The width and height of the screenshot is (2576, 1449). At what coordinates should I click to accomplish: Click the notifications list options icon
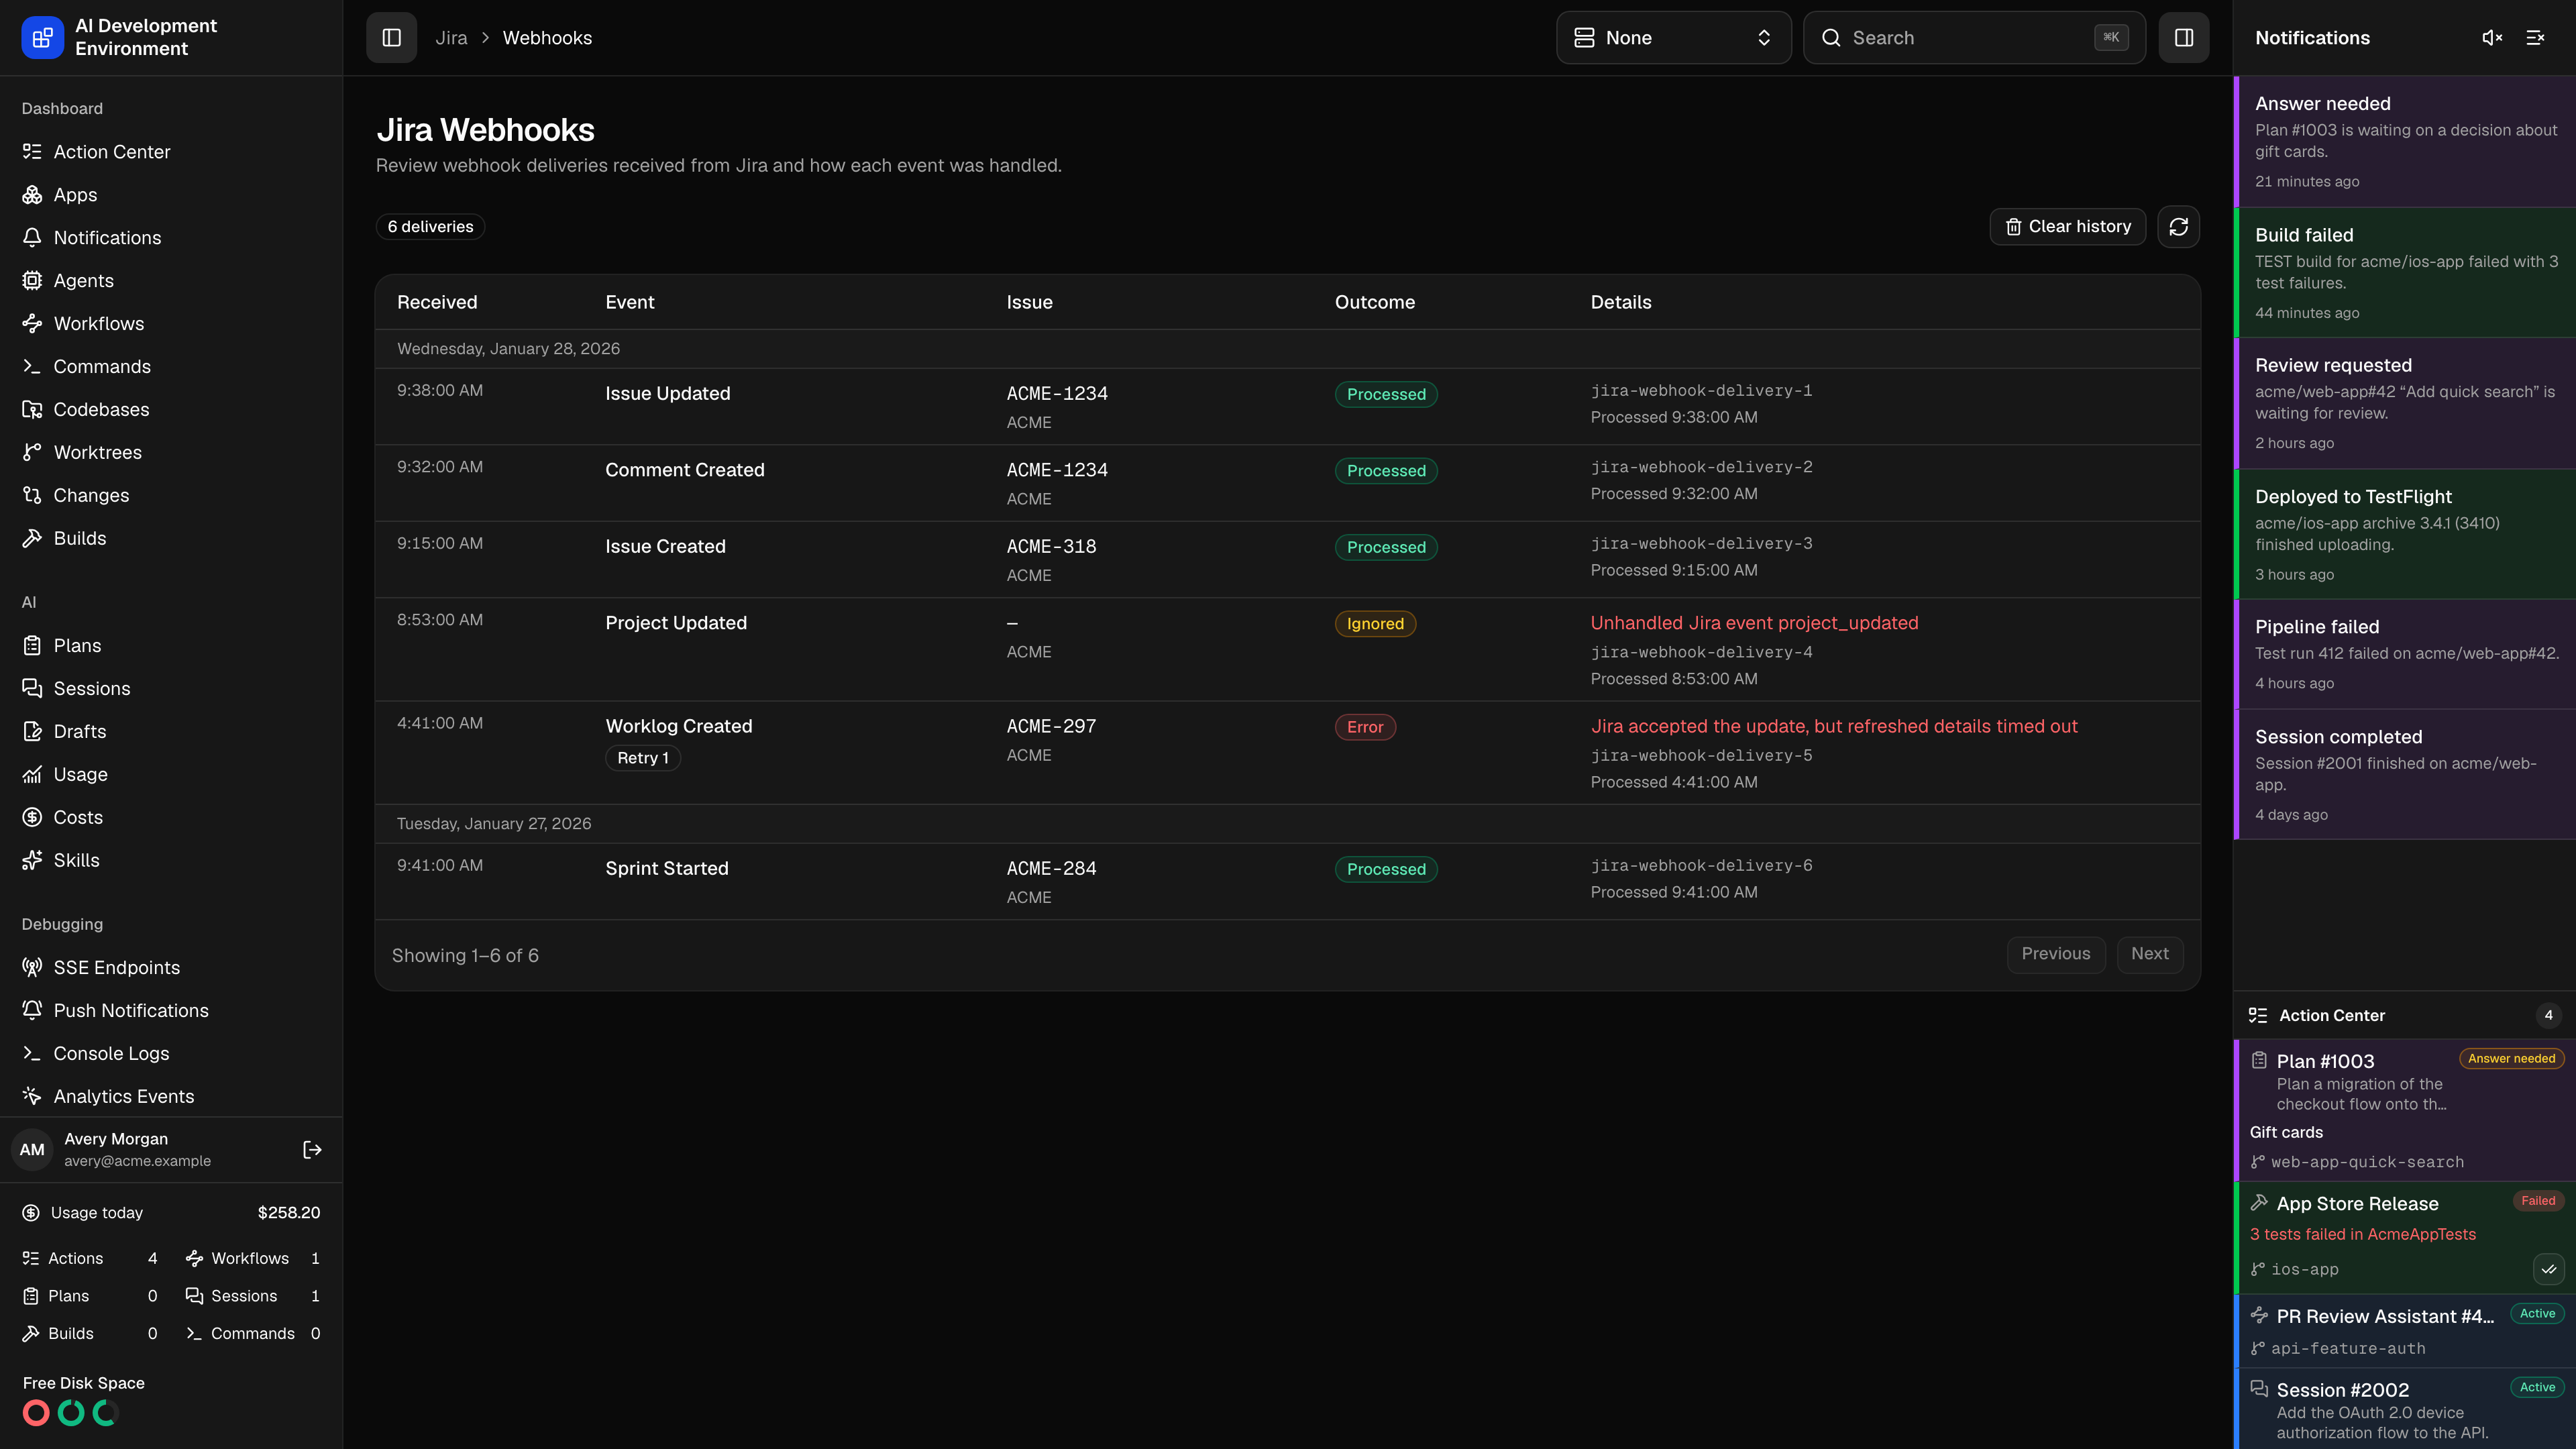(x=2535, y=37)
